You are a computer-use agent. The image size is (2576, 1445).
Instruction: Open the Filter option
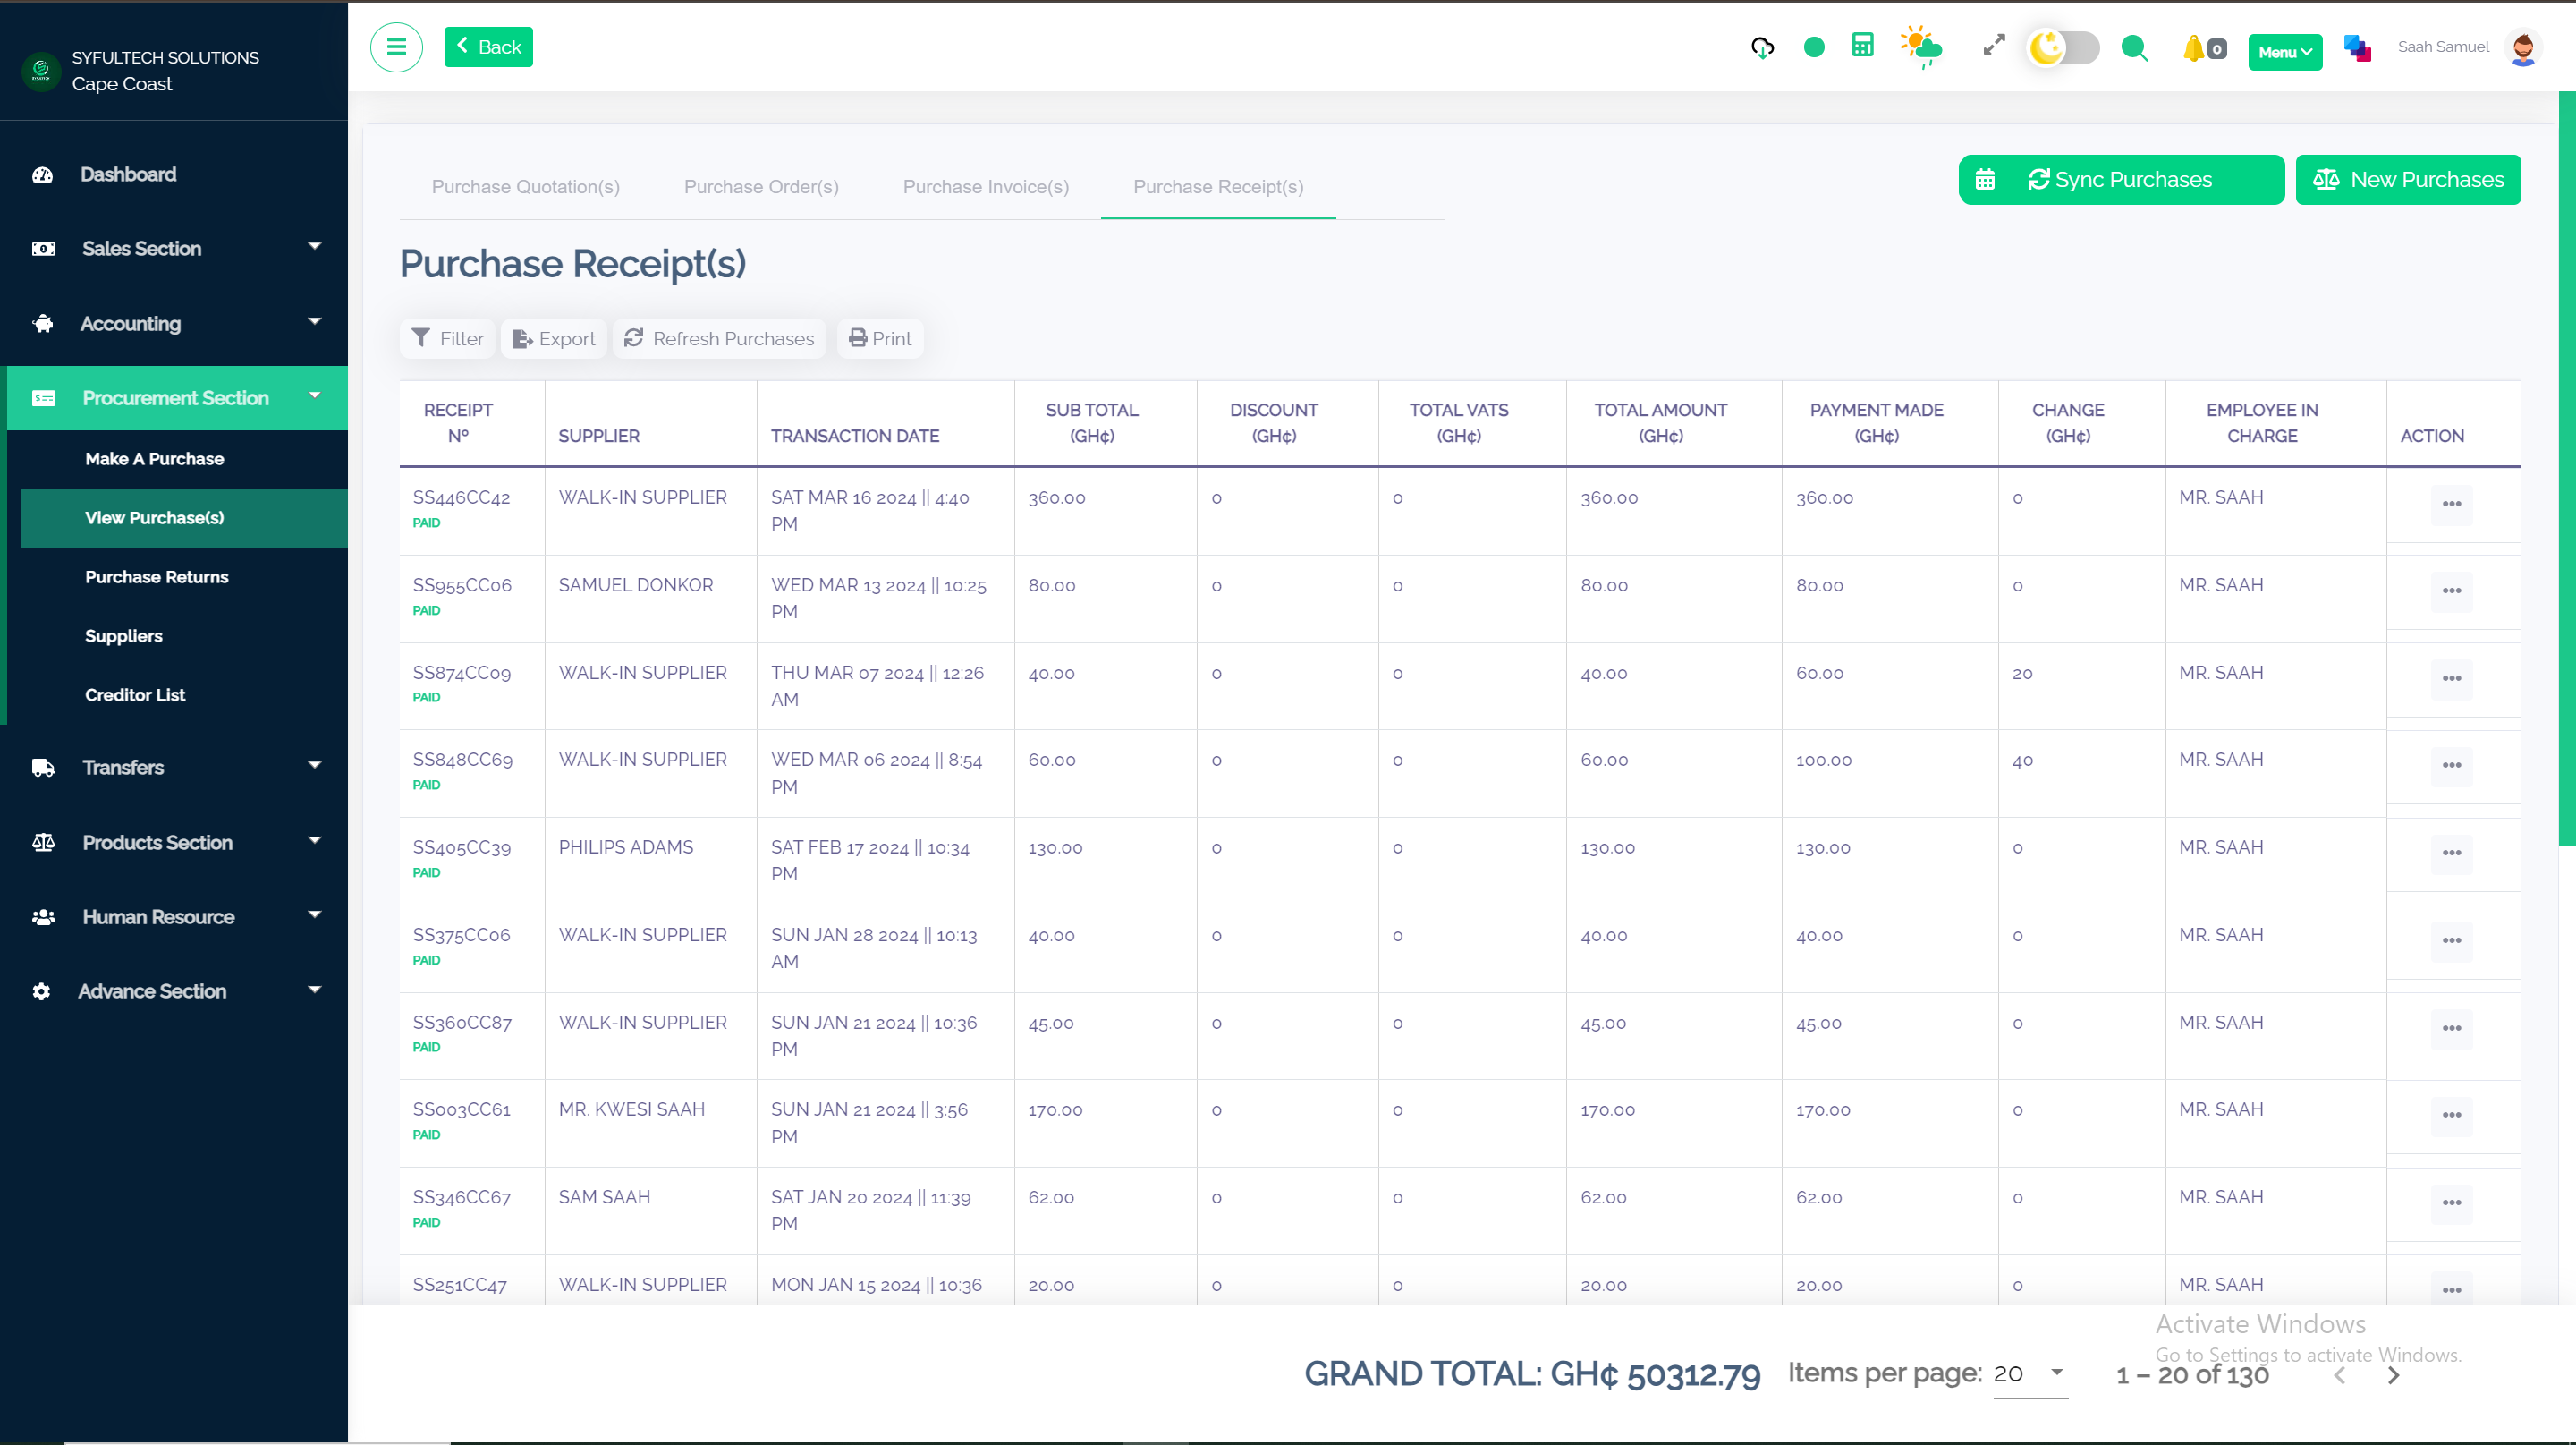tap(447, 339)
